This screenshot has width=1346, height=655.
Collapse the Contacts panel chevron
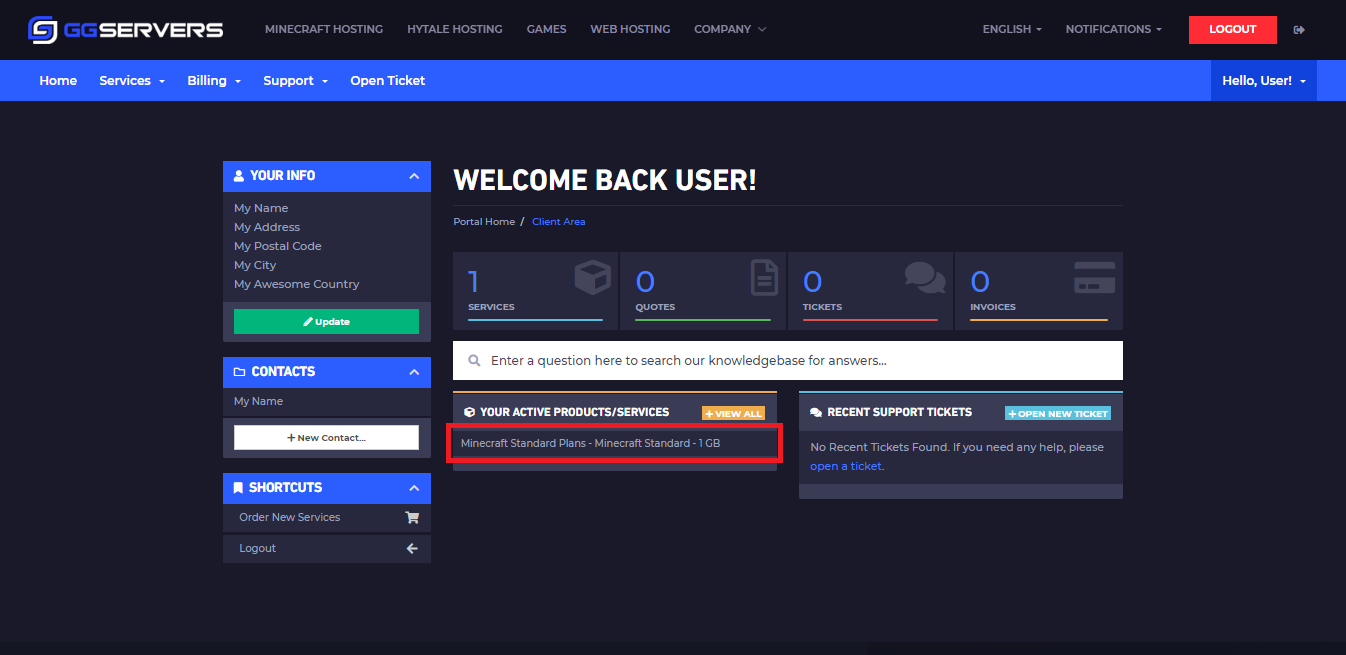(414, 372)
